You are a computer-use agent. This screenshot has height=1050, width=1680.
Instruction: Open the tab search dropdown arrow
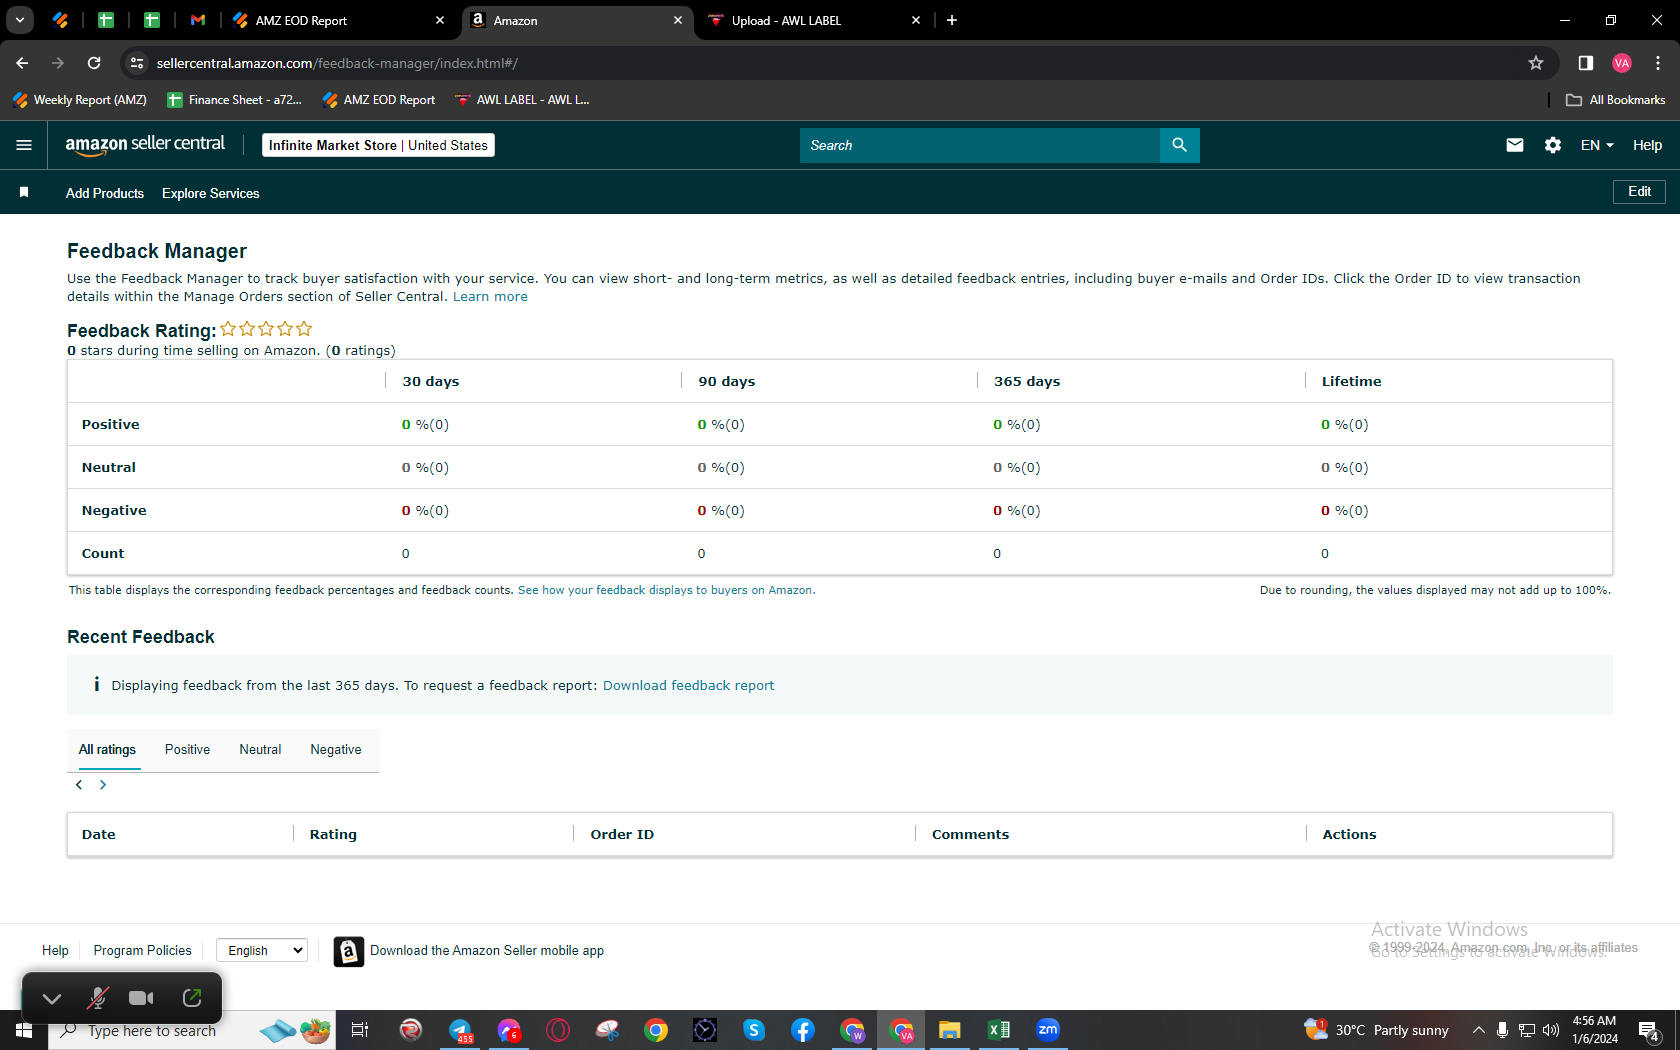[x=20, y=20]
